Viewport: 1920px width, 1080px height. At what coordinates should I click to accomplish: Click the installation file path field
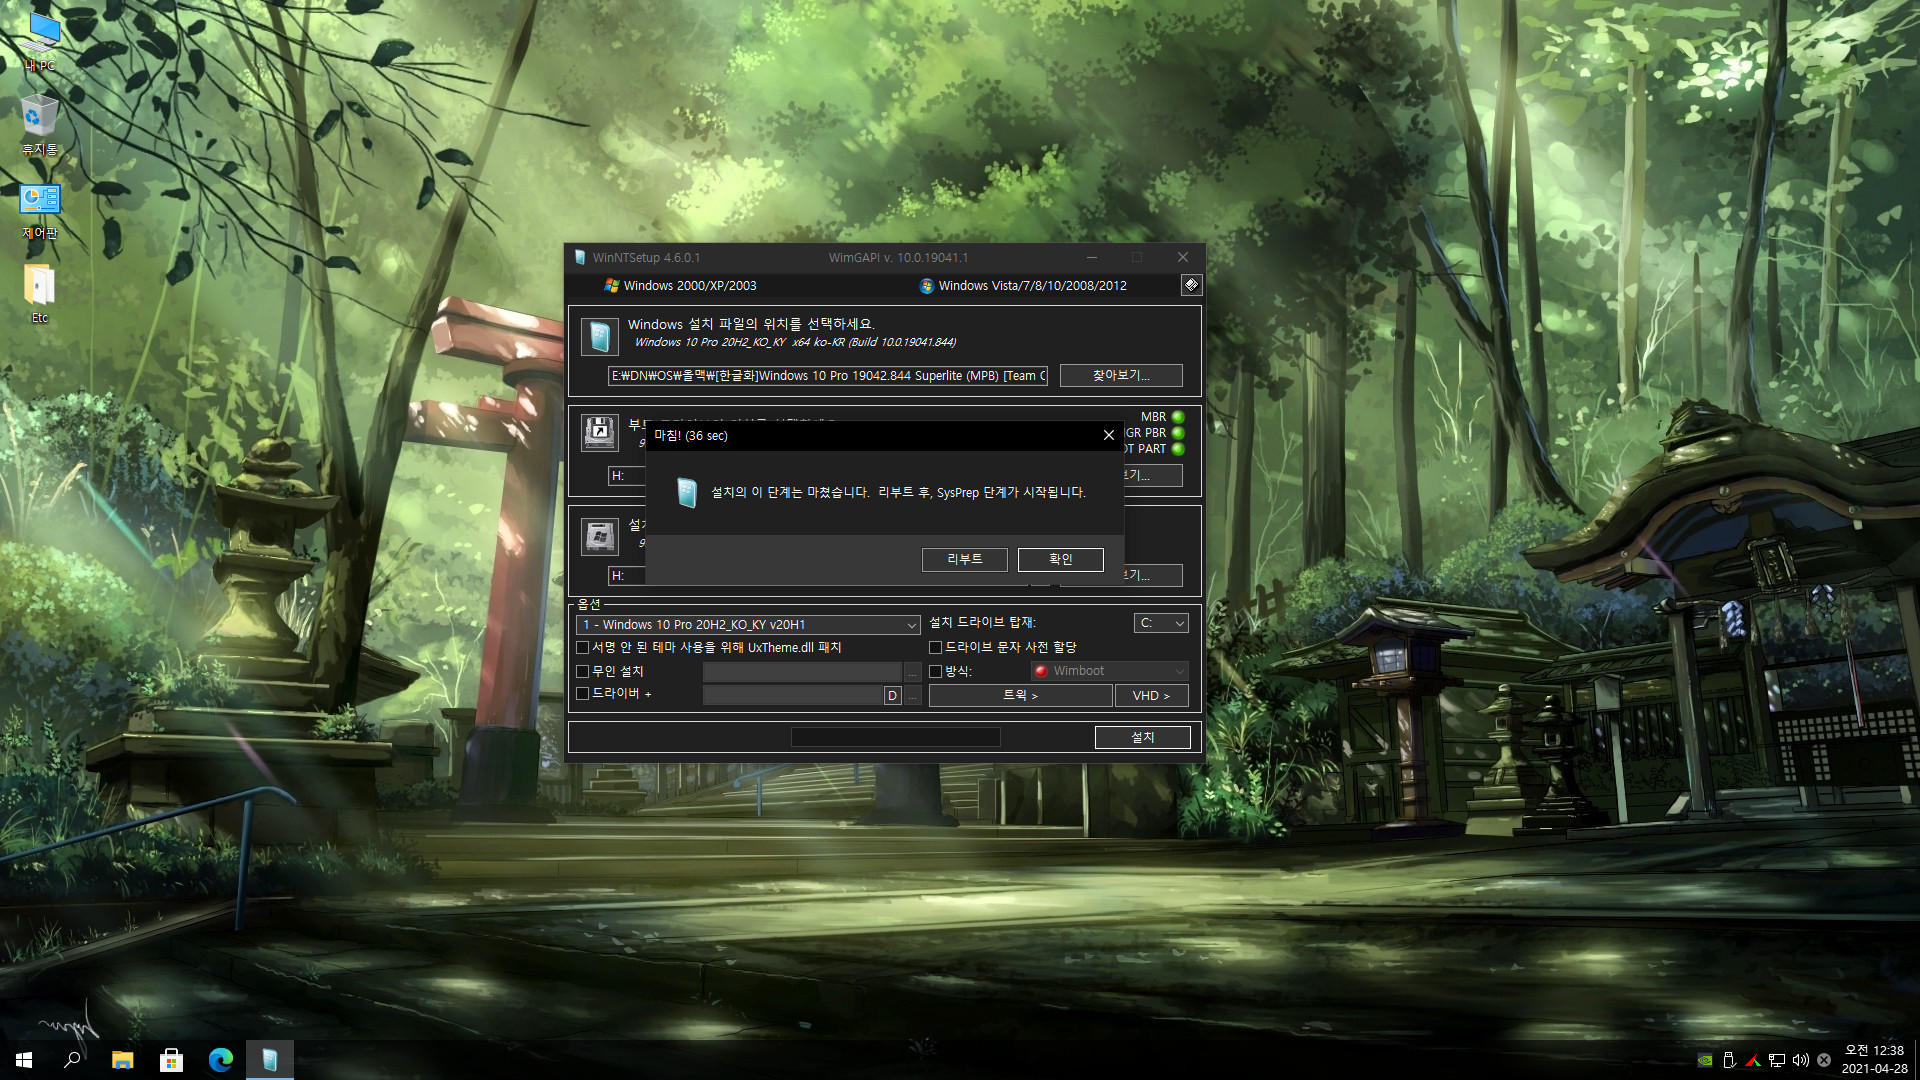click(828, 376)
